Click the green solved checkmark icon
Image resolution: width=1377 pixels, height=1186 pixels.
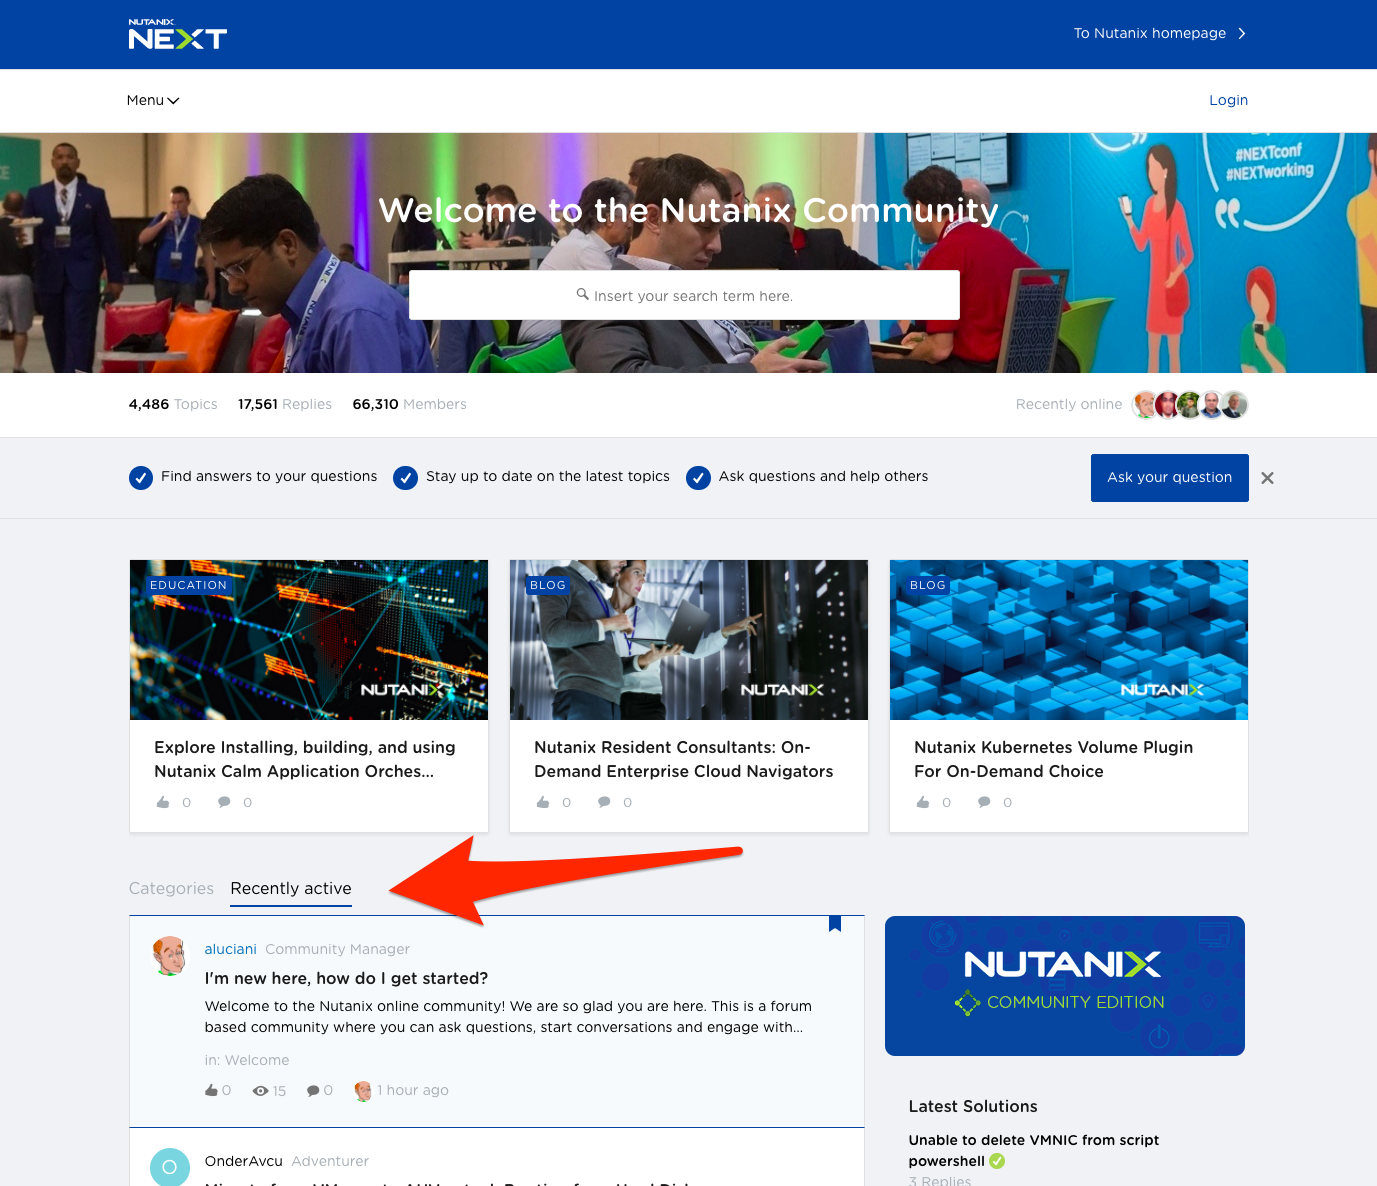click(997, 1161)
